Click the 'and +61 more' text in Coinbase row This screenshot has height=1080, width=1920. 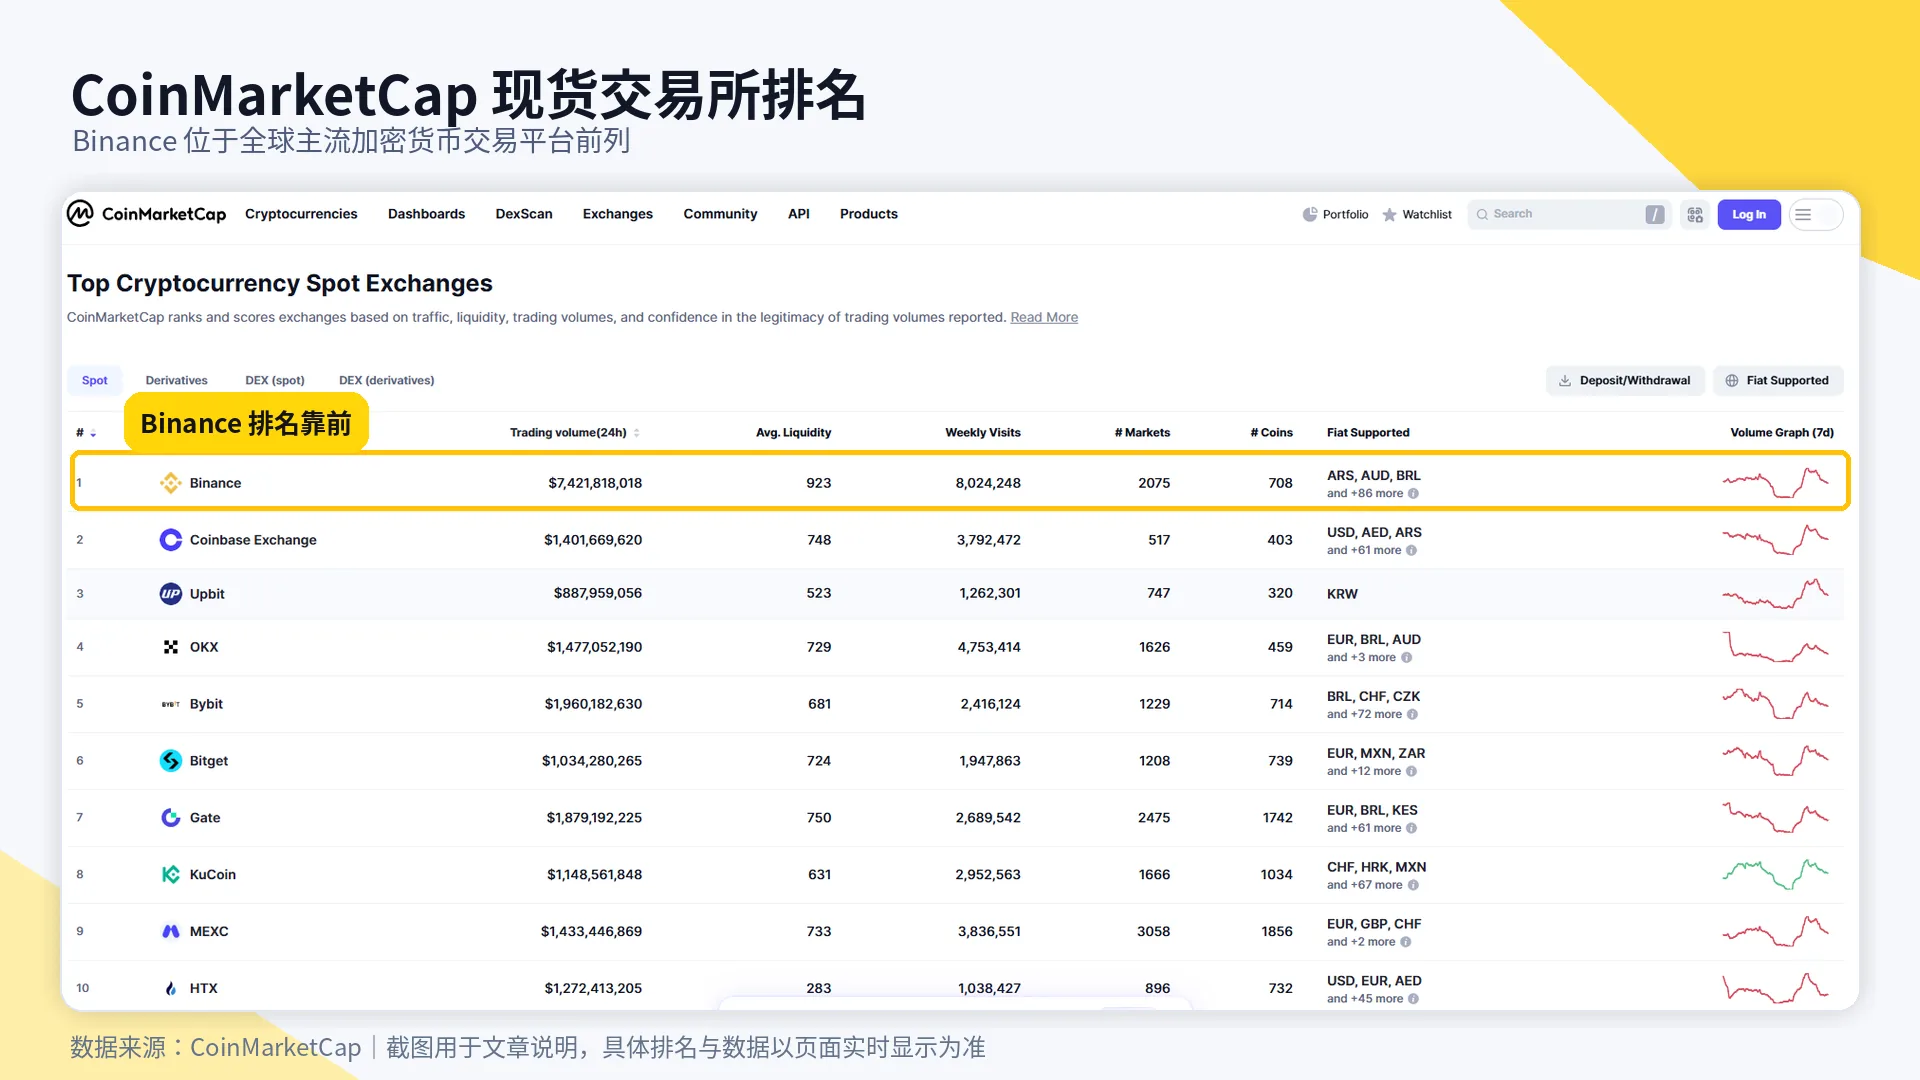coord(1364,551)
